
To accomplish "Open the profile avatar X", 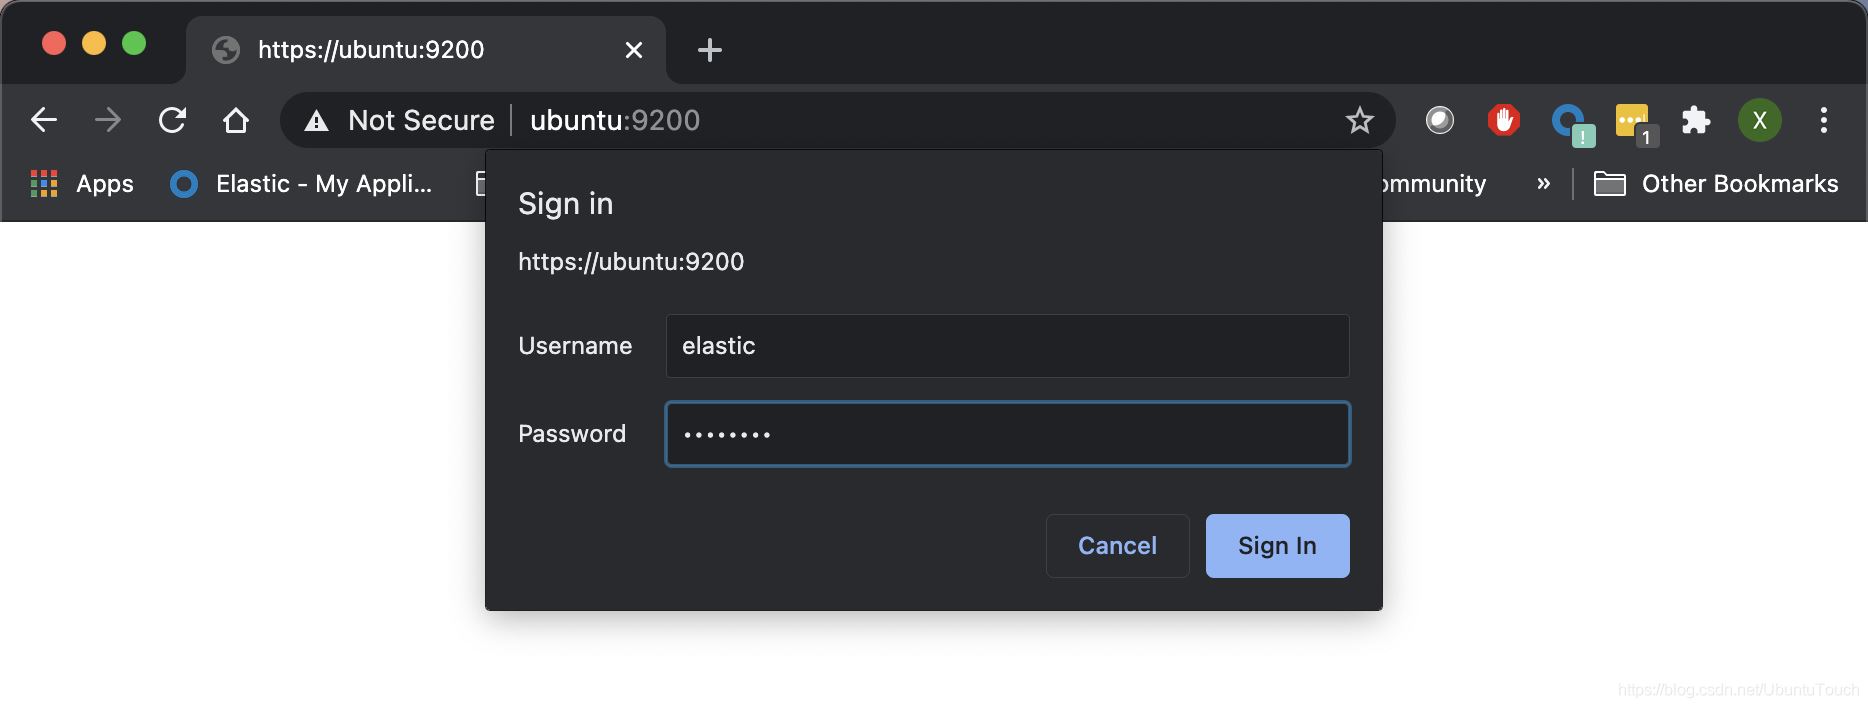I will [x=1759, y=120].
